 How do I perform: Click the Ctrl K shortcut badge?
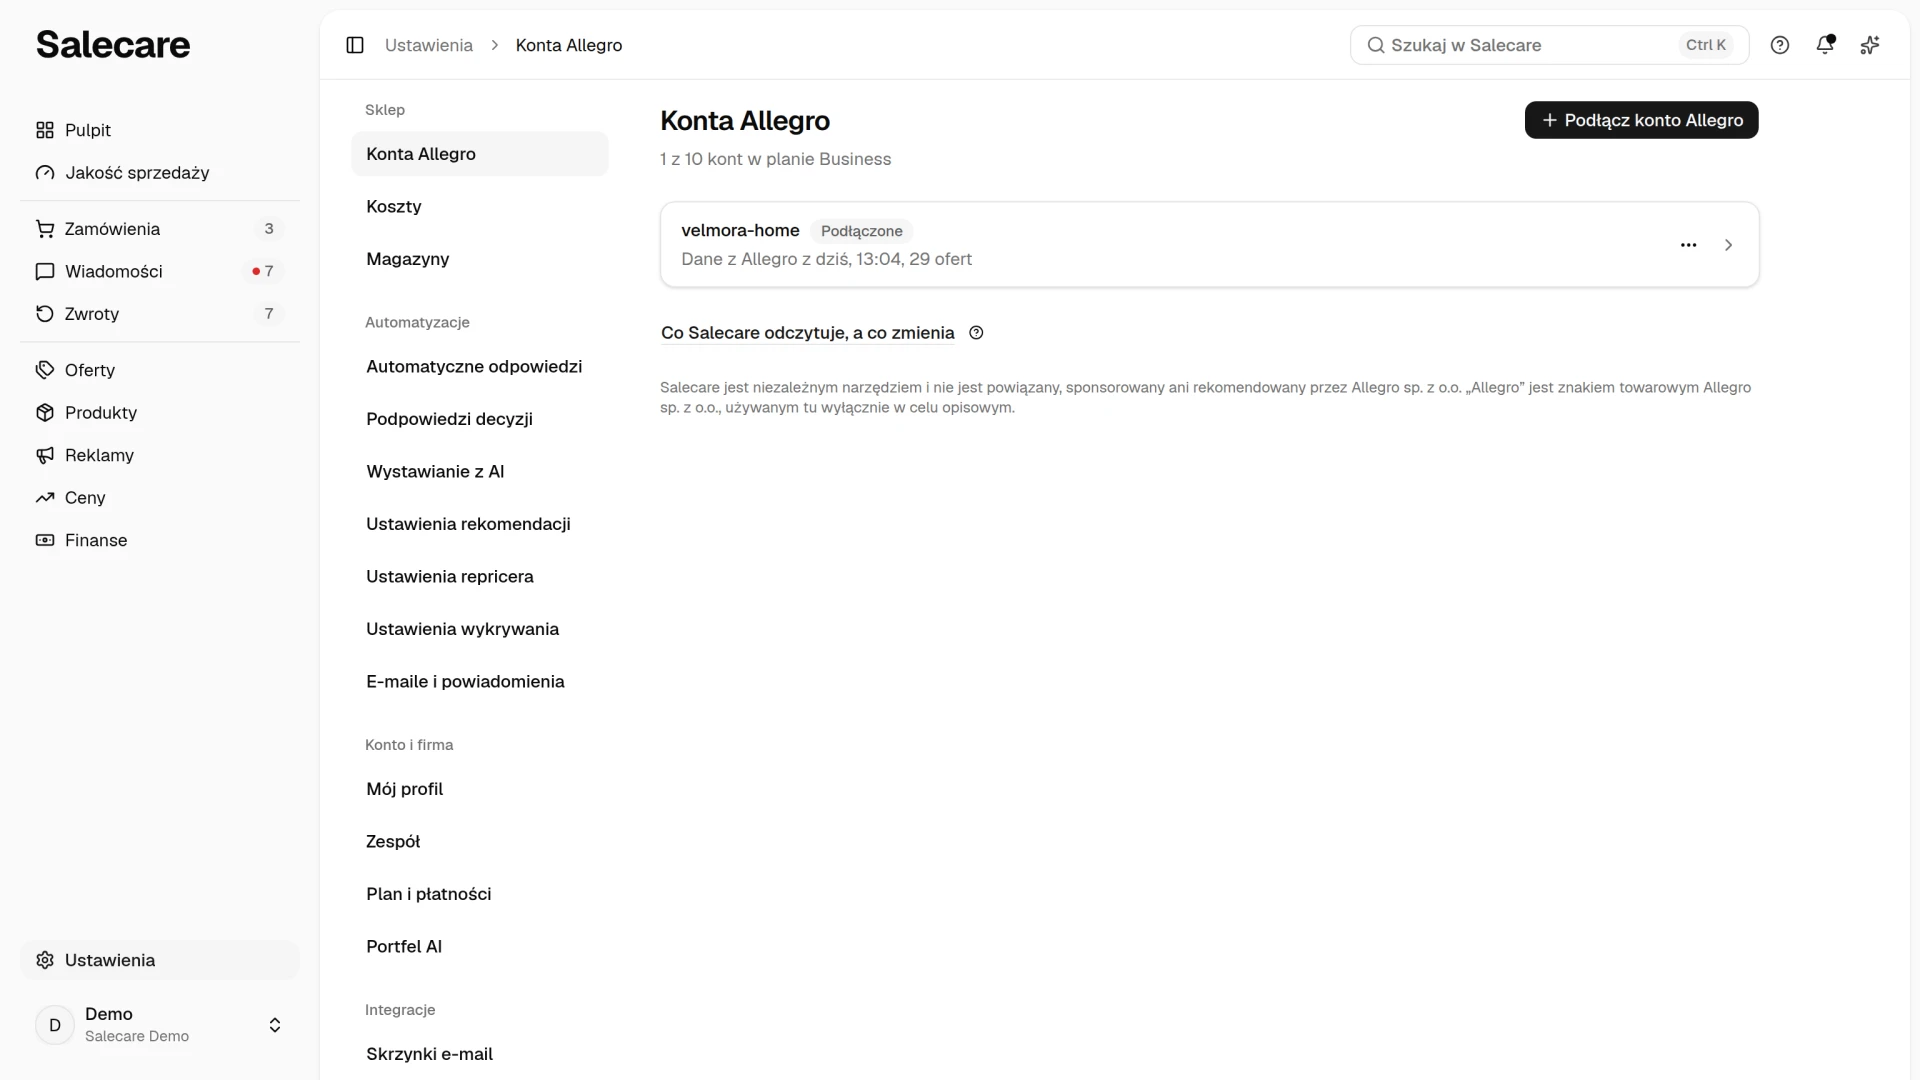[x=1706, y=45]
